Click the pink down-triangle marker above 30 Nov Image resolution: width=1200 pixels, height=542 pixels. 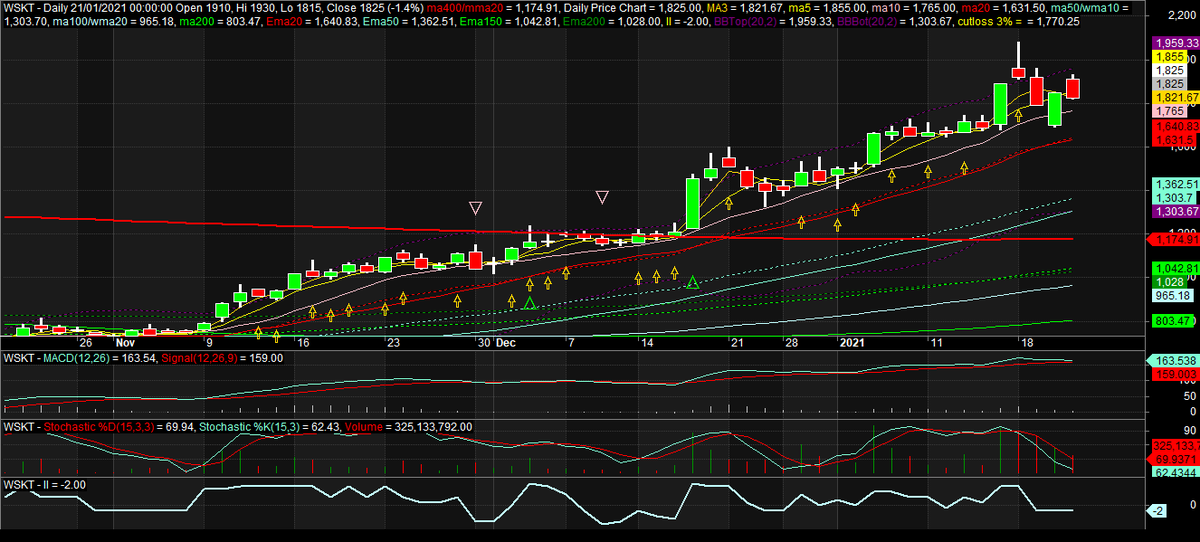[476, 209]
